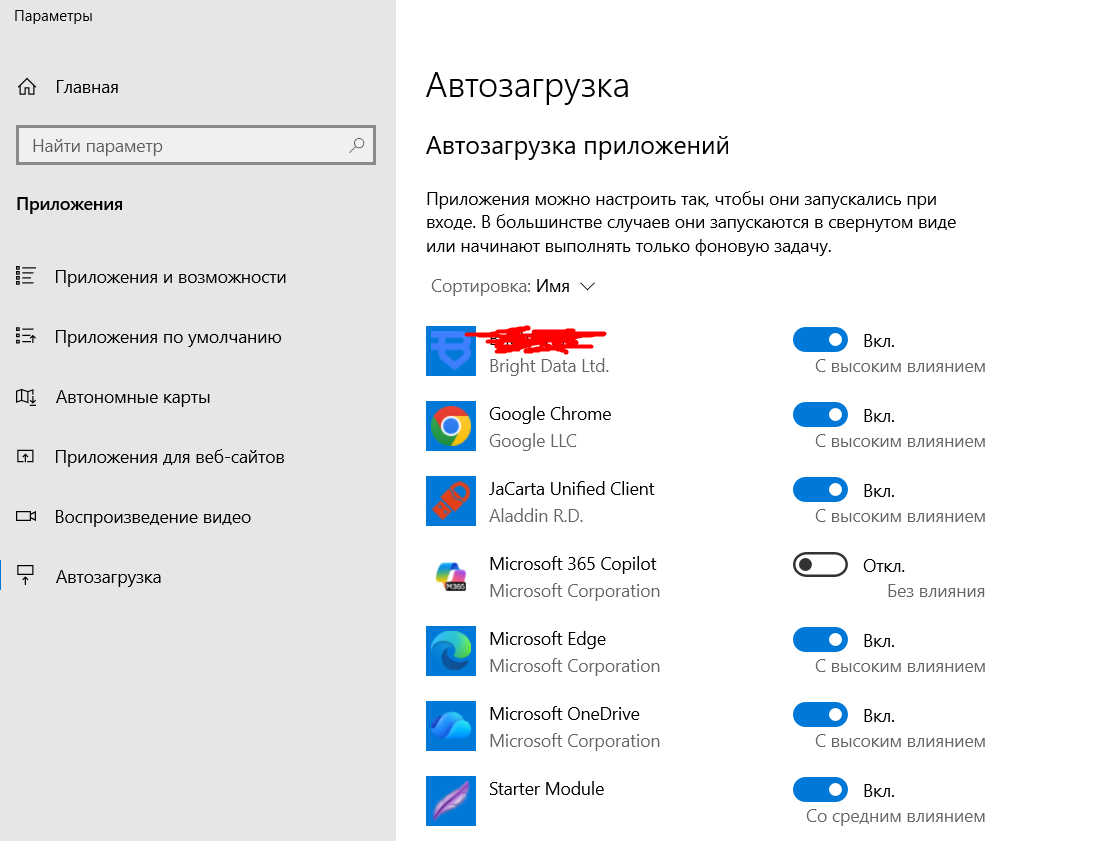This screenshot has height=841, width=1095.
Task: Open Приложения и возможности section
Action: pyautogui.click(x=170, y=277)
